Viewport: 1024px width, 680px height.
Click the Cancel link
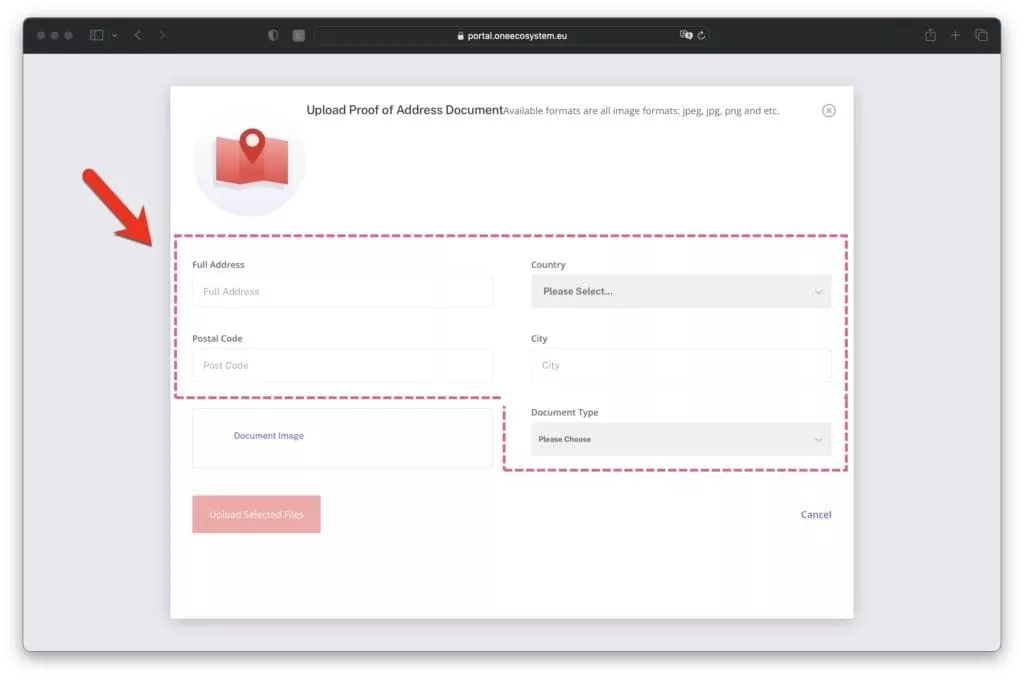(x=815, y=515)
